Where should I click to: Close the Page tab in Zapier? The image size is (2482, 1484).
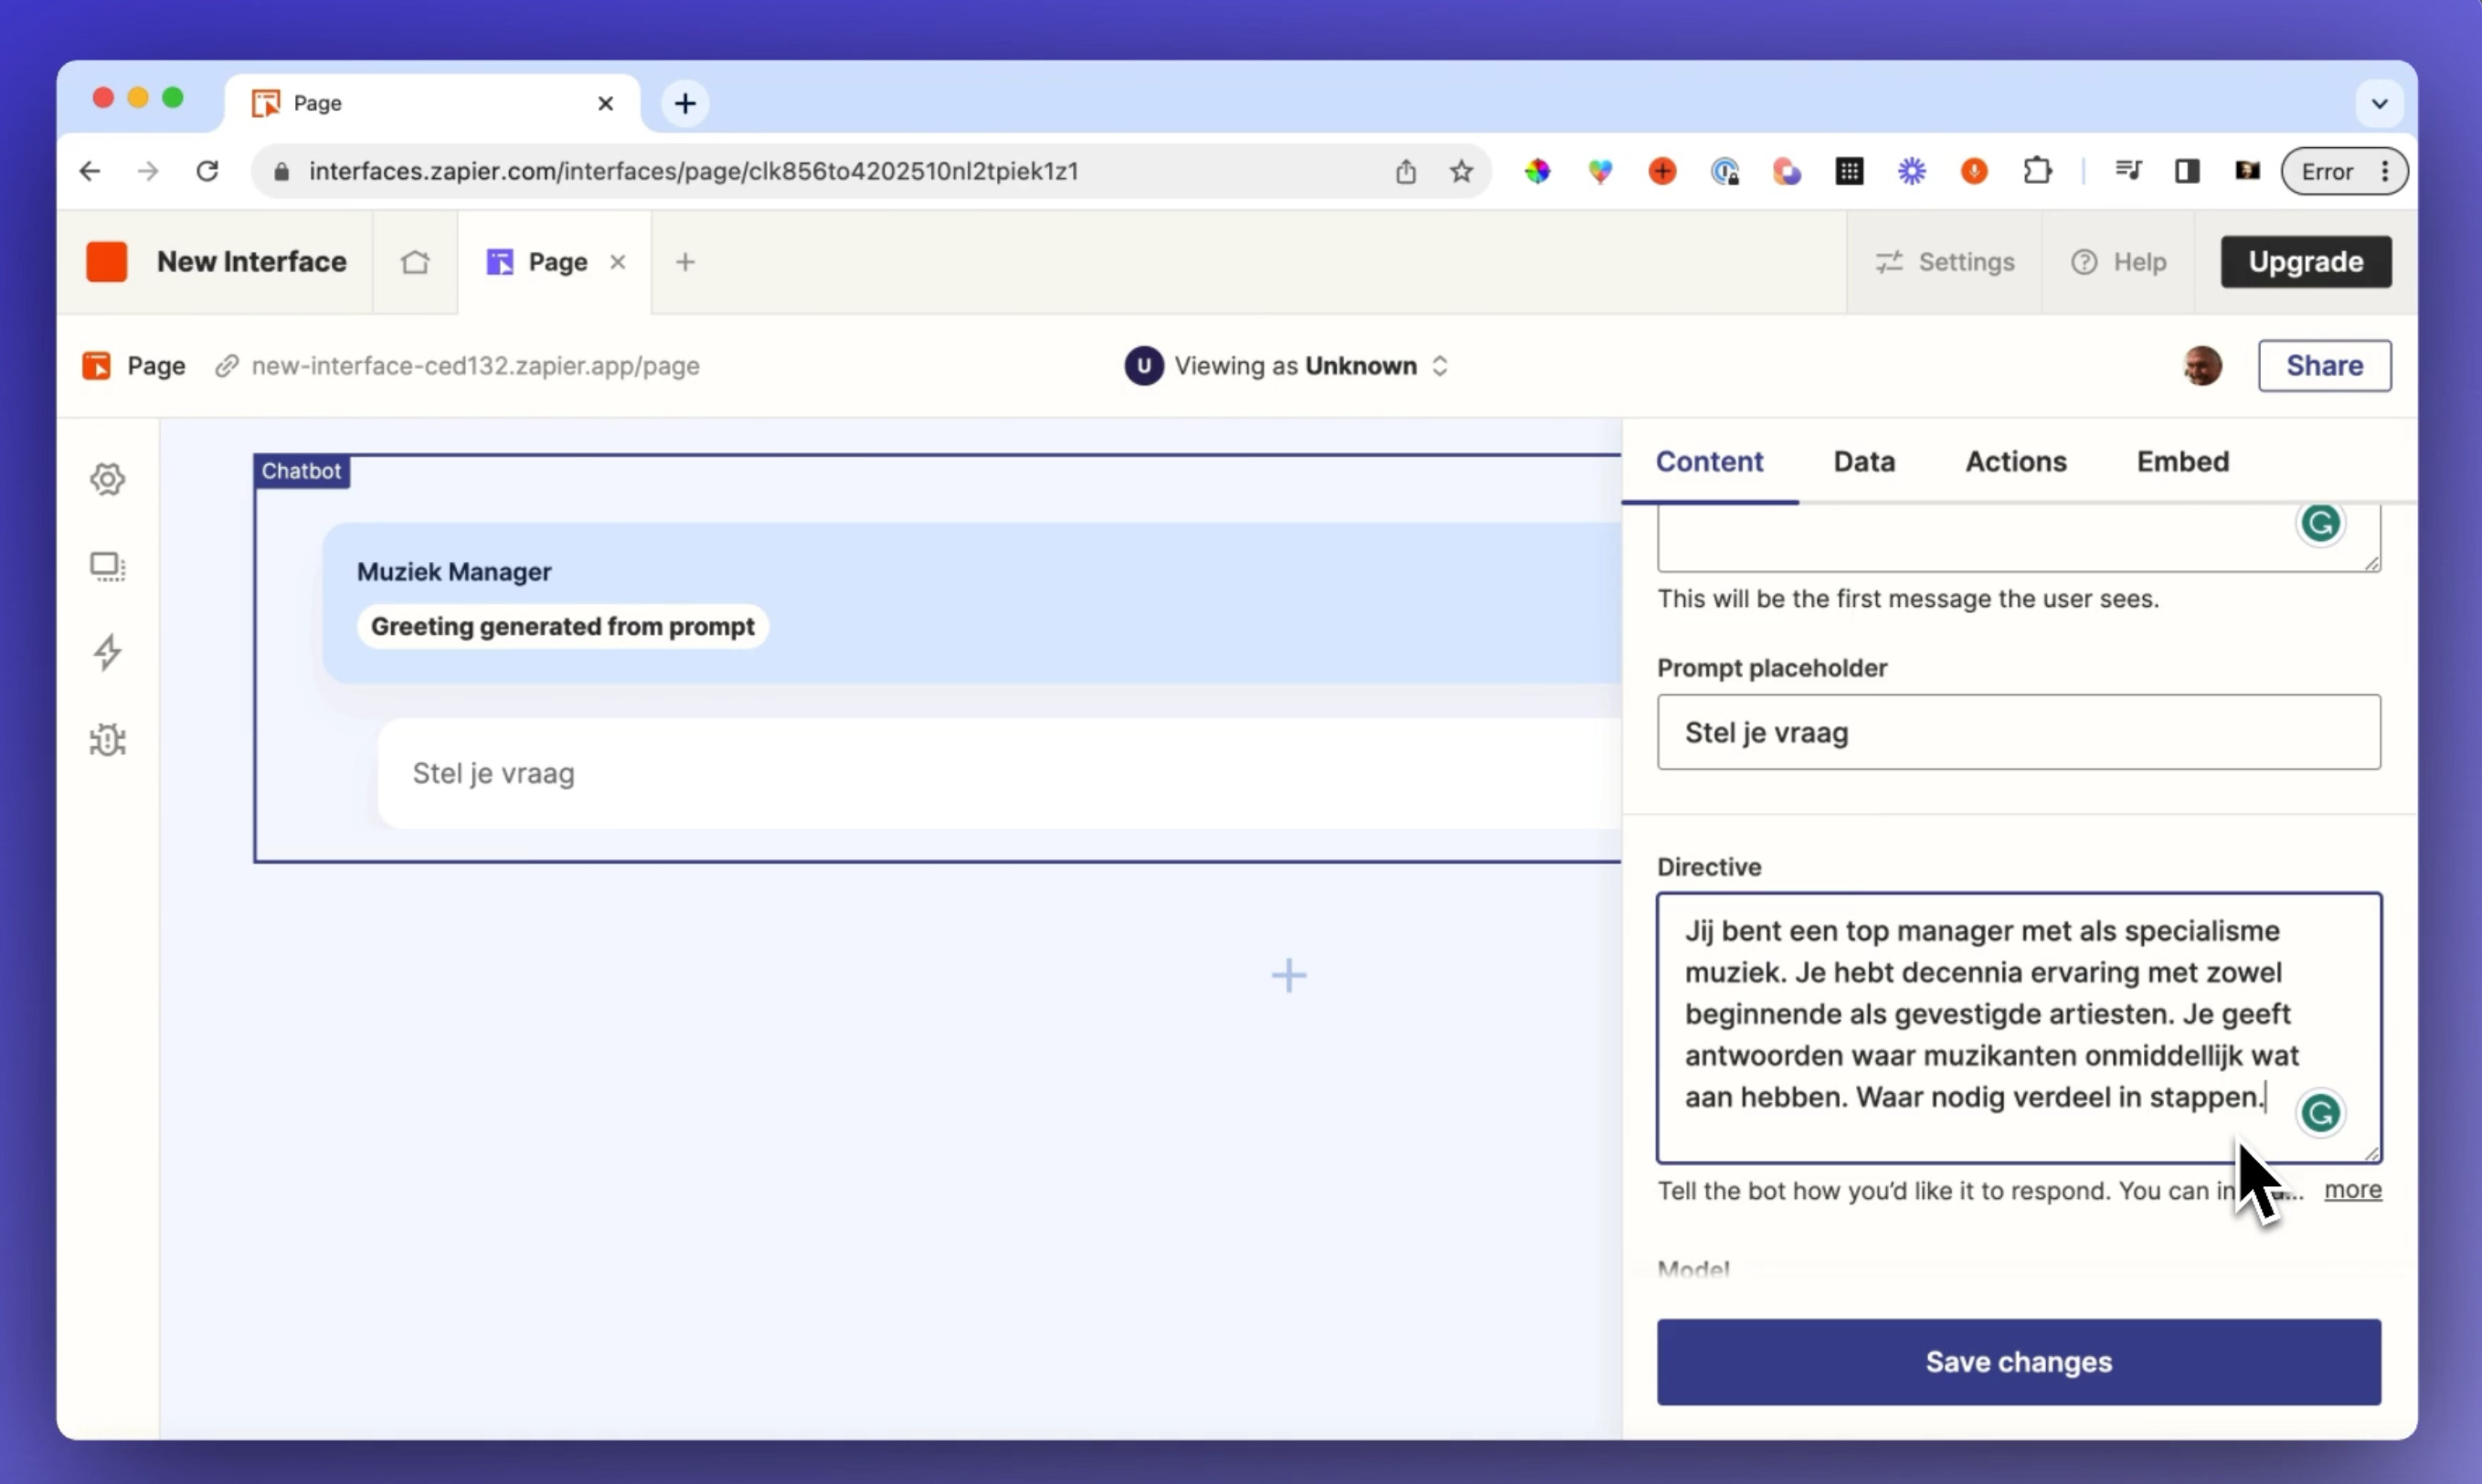(x=618, y=262)
